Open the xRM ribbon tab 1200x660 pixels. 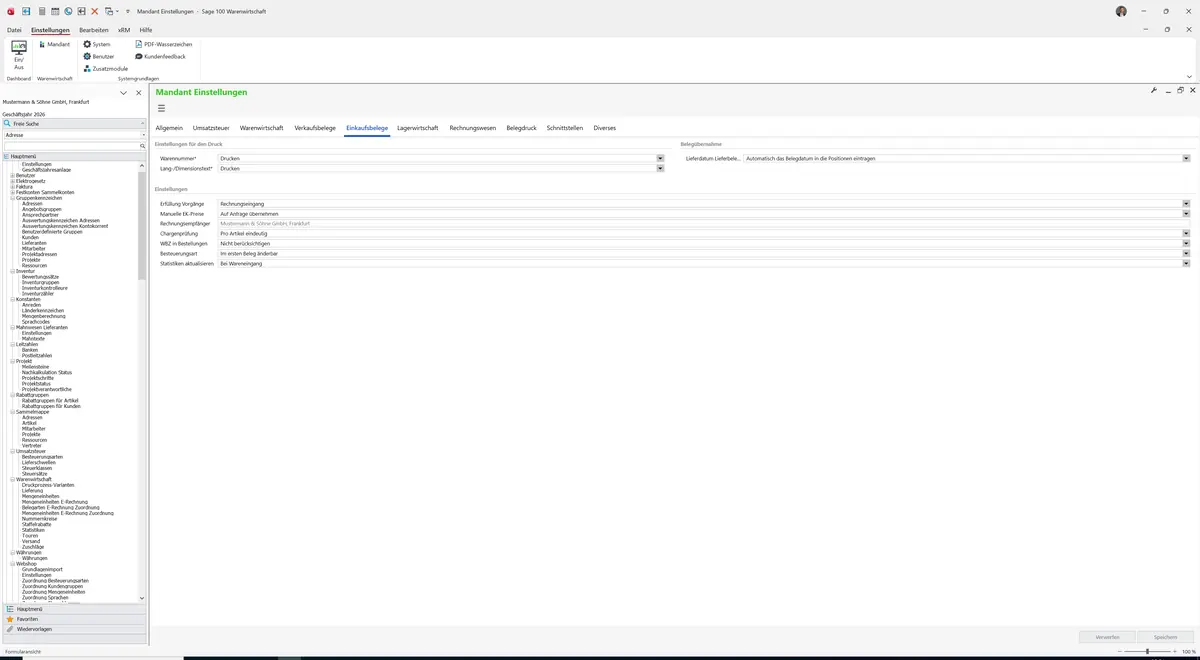(124, 30)
